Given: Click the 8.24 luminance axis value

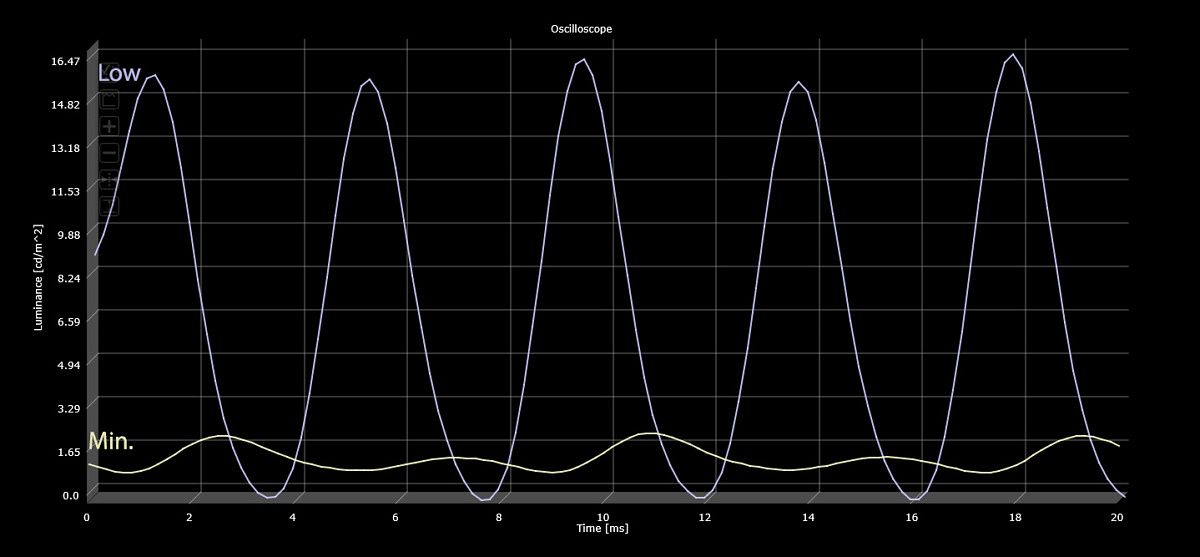Looking at the screenshot, I should coord(69,278).
